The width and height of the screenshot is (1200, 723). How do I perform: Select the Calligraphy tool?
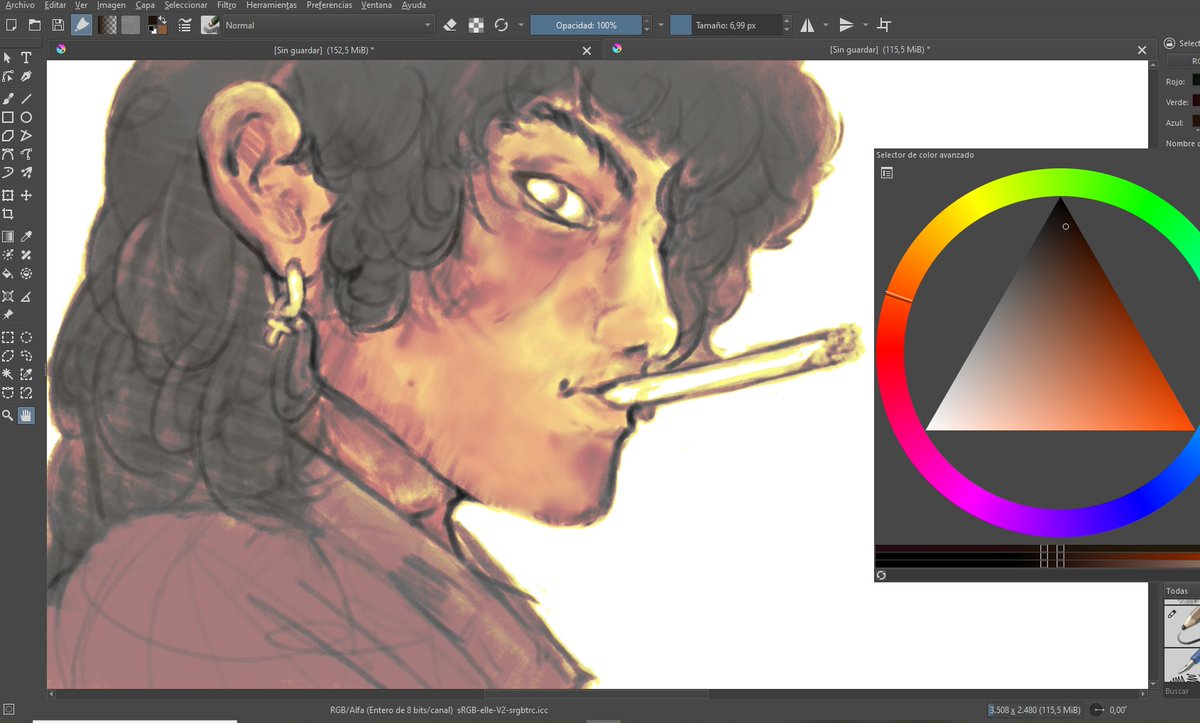27,76
